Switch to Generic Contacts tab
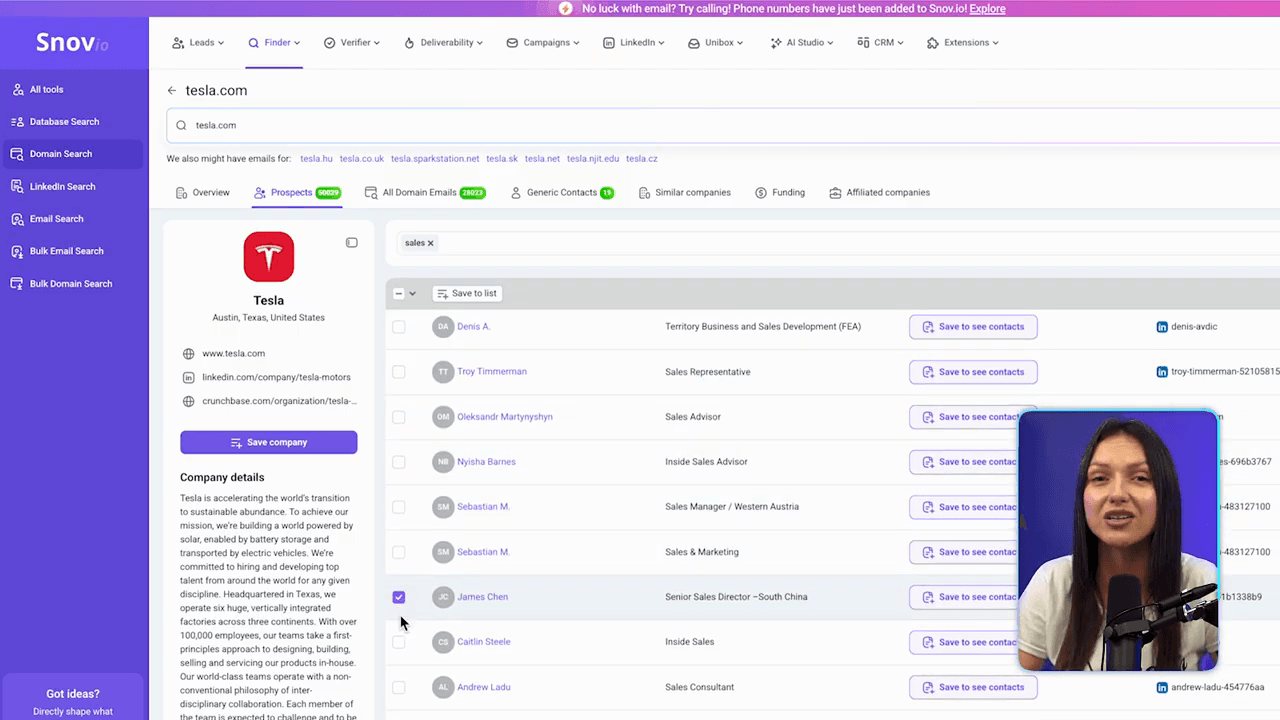The image size is (1280, 720). 562,193
